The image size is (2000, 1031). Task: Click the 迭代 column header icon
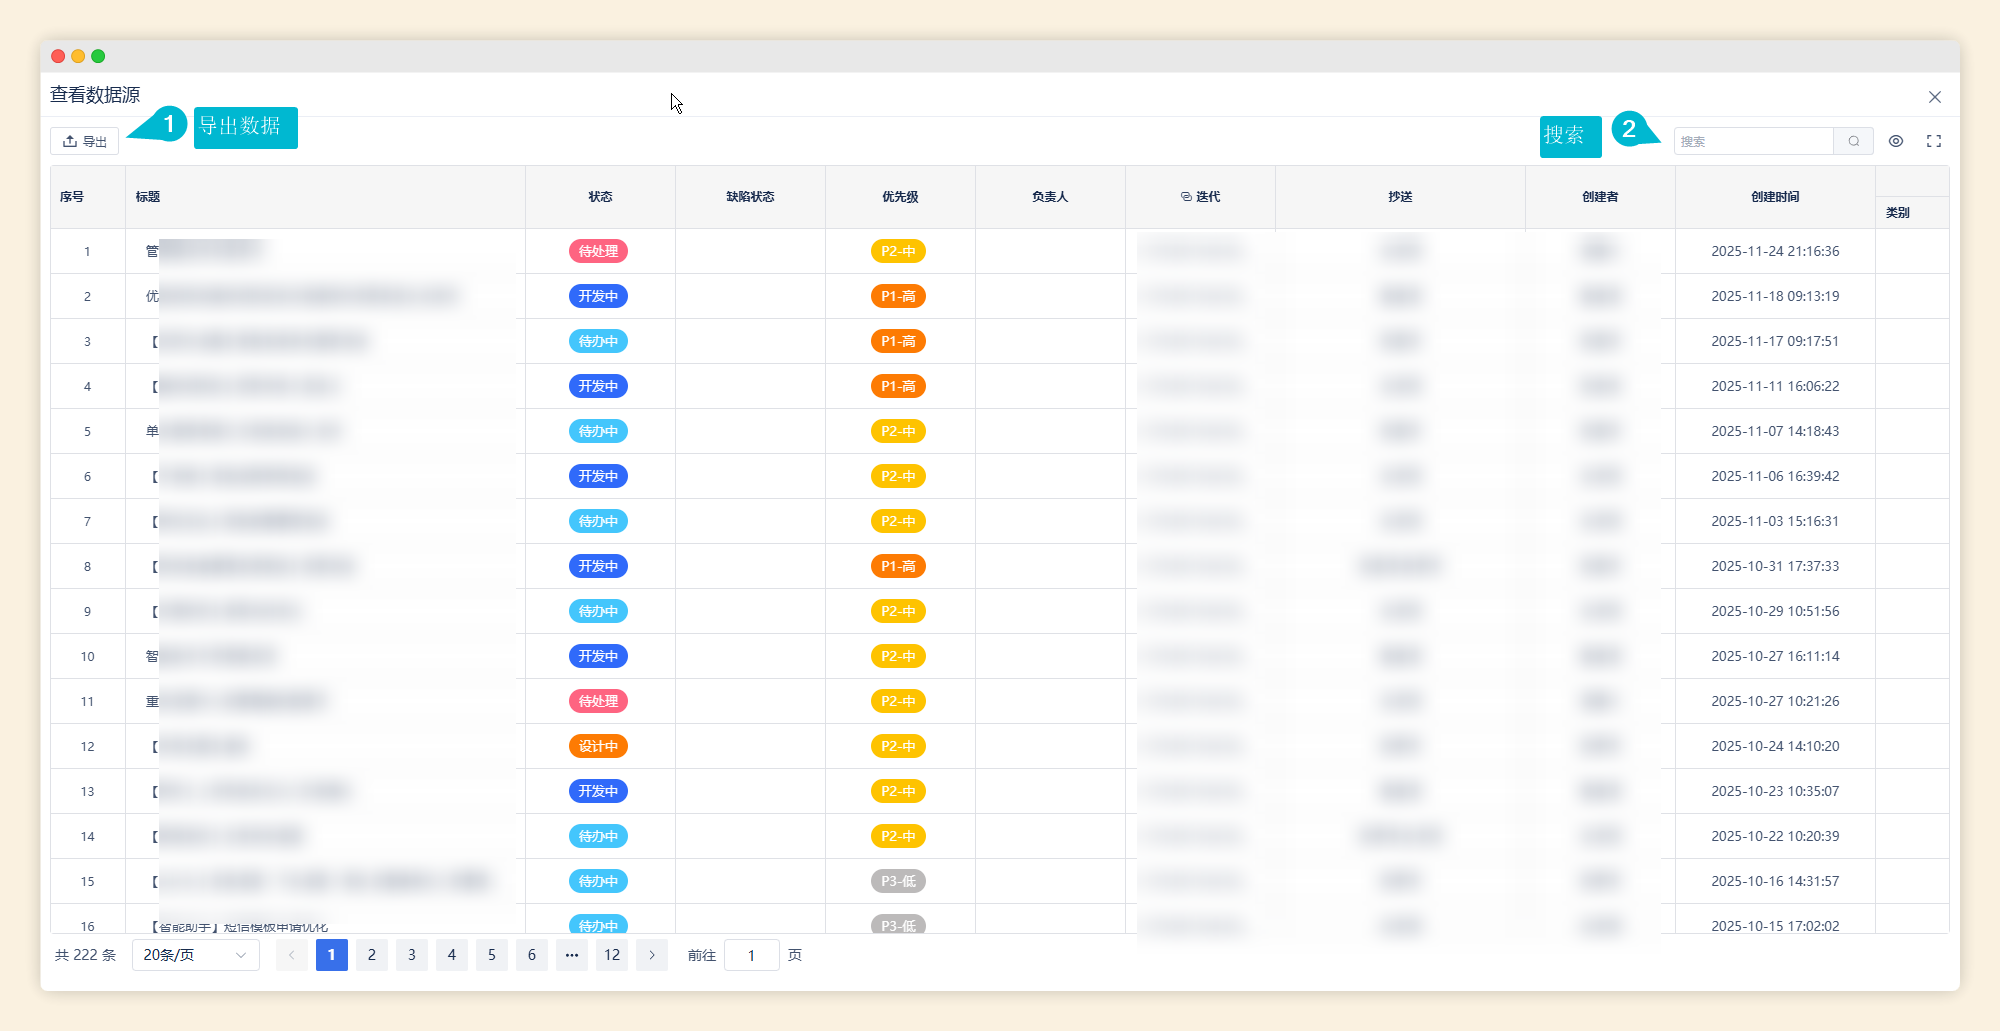(x=1186, y=197)
